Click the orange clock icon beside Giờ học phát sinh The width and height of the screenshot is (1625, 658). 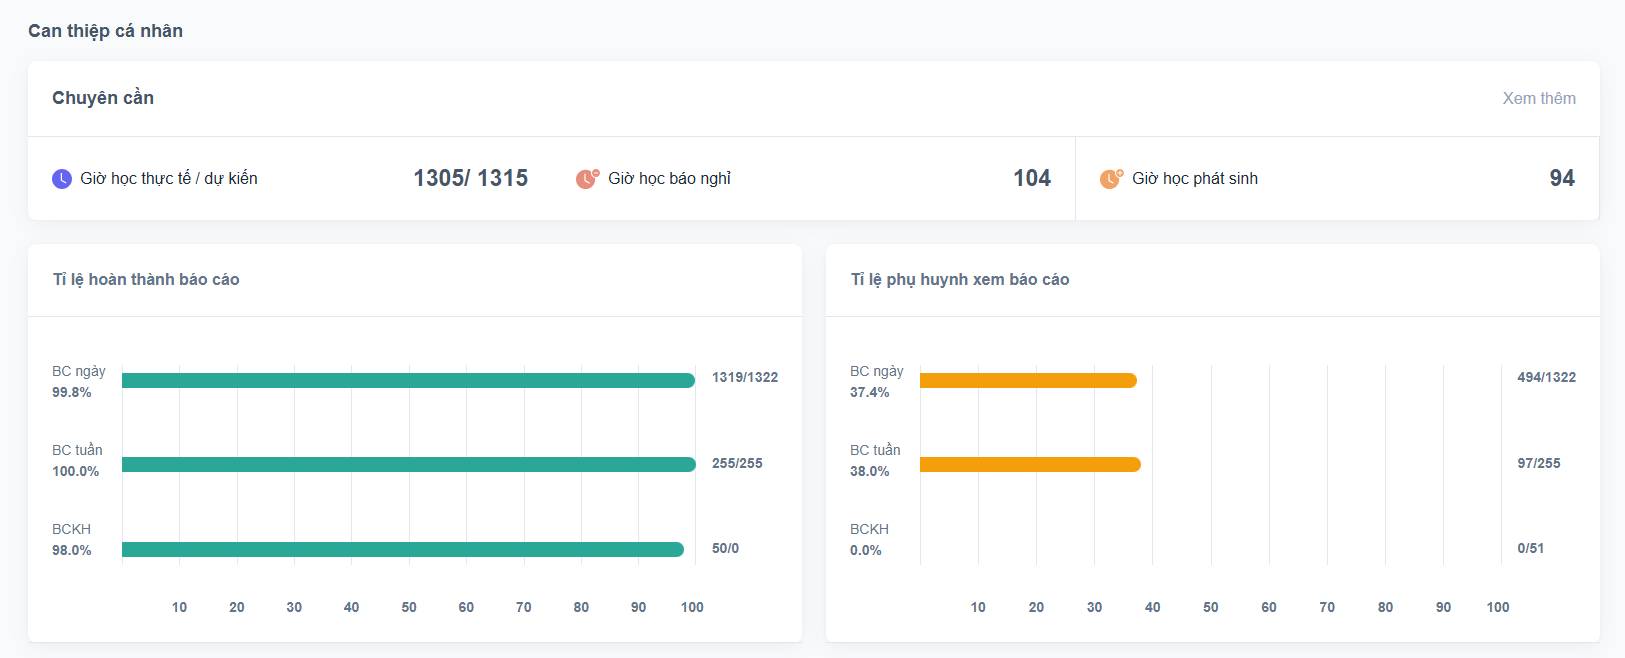(1111, 179)
